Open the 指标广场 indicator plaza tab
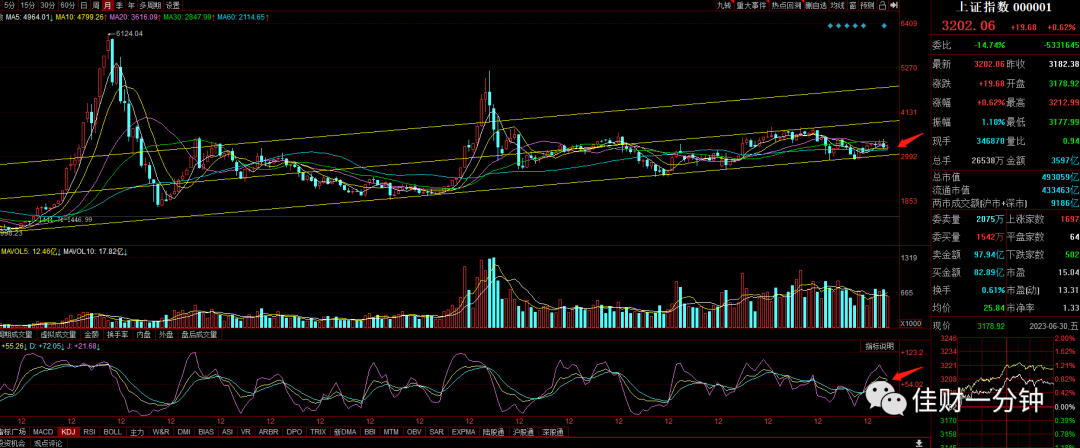Viewport: 1080px width, 448px height. pyautogui.click(x=13, y=432)
